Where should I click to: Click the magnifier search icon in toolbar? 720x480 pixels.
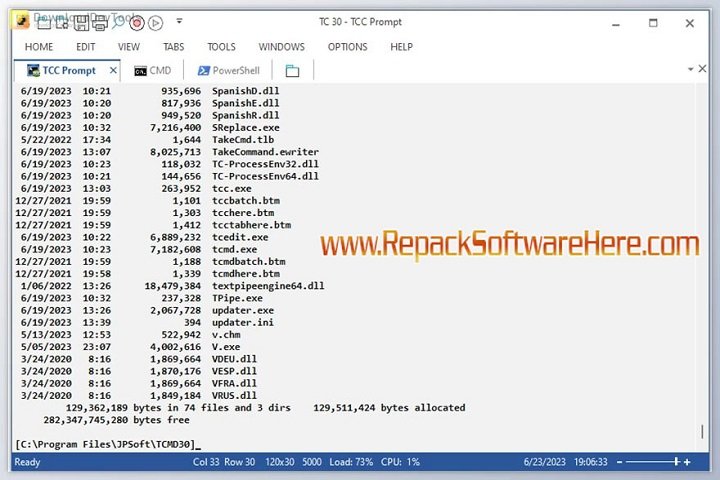click(x=118, y=22)
